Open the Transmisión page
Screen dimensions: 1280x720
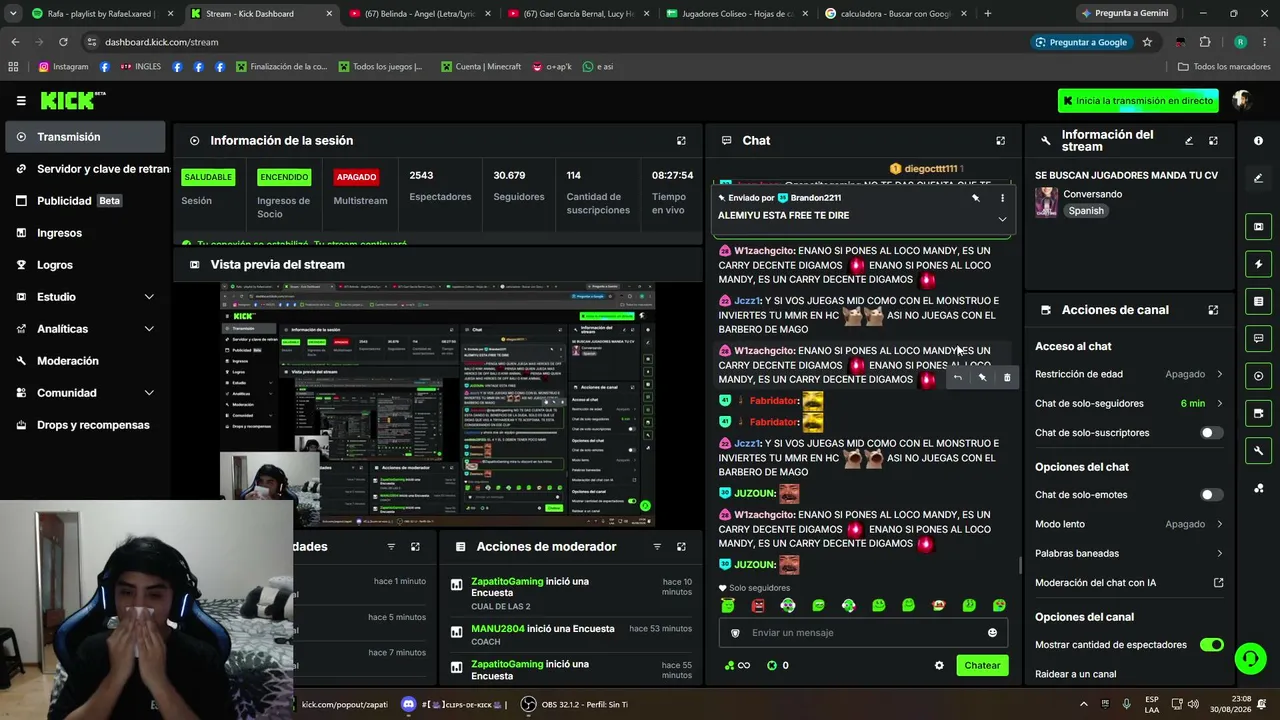85,137
